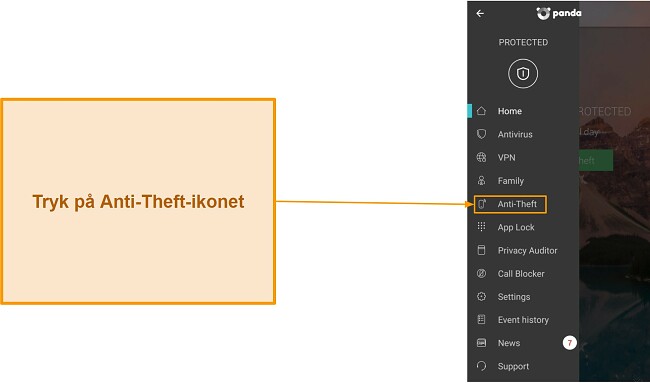This screenshot has width=650, height=383.
Task: Click the green button behind the menu
Action: 596,160
